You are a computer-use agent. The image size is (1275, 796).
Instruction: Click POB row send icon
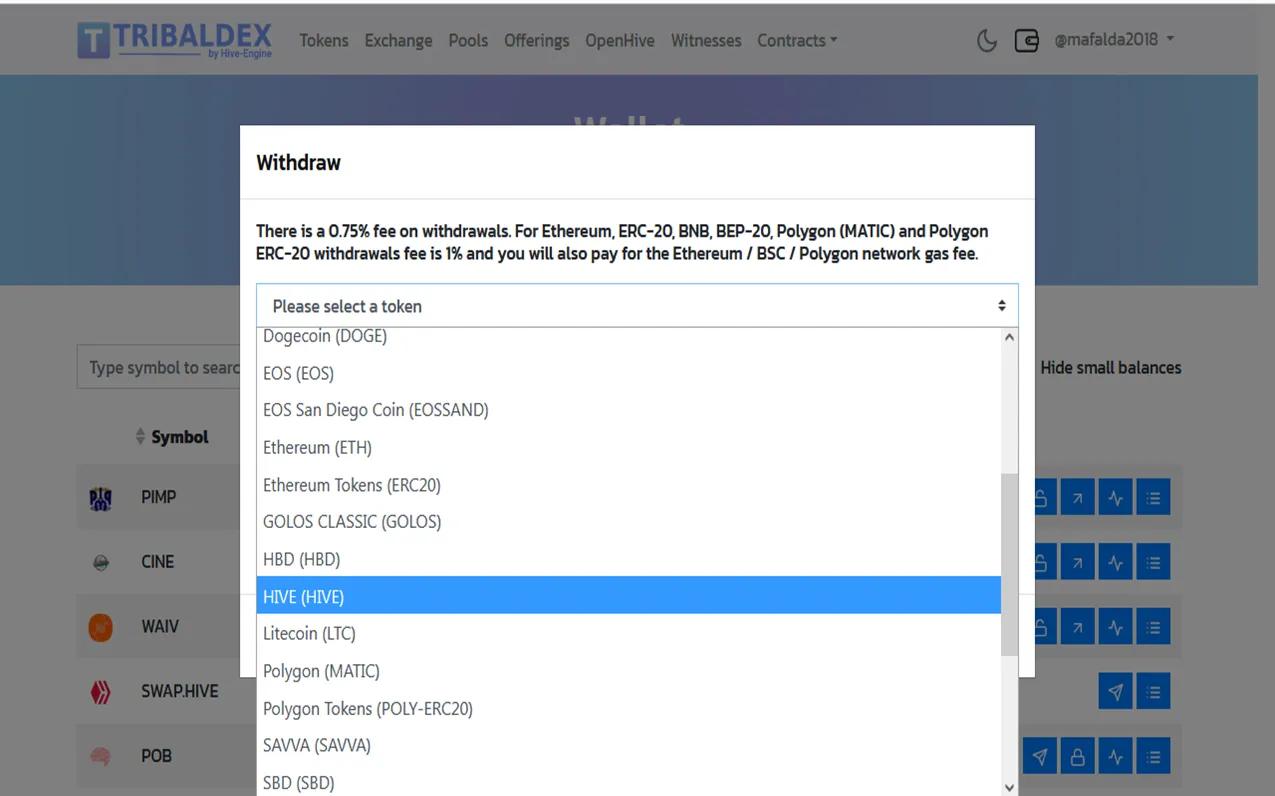1040,756
